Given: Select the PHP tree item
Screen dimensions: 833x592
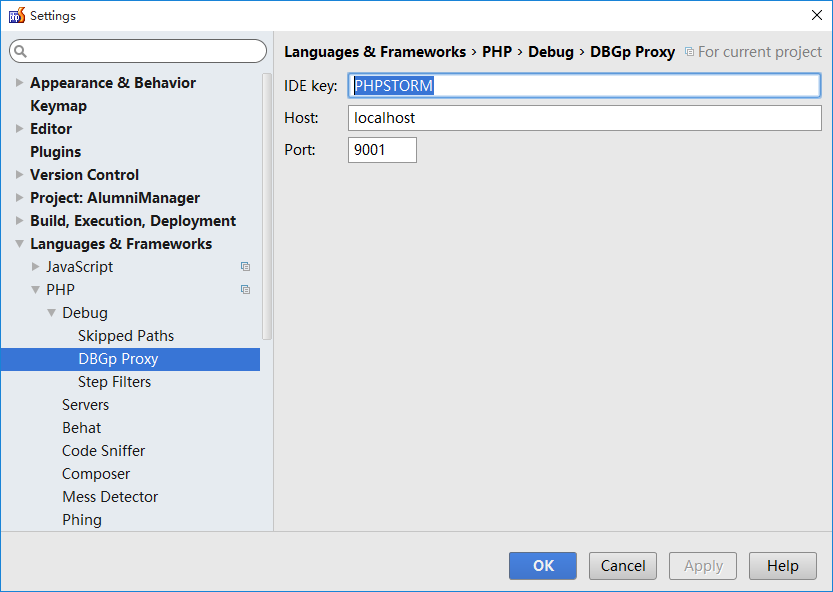Looking at the screenshot, I should coord(61,290).
